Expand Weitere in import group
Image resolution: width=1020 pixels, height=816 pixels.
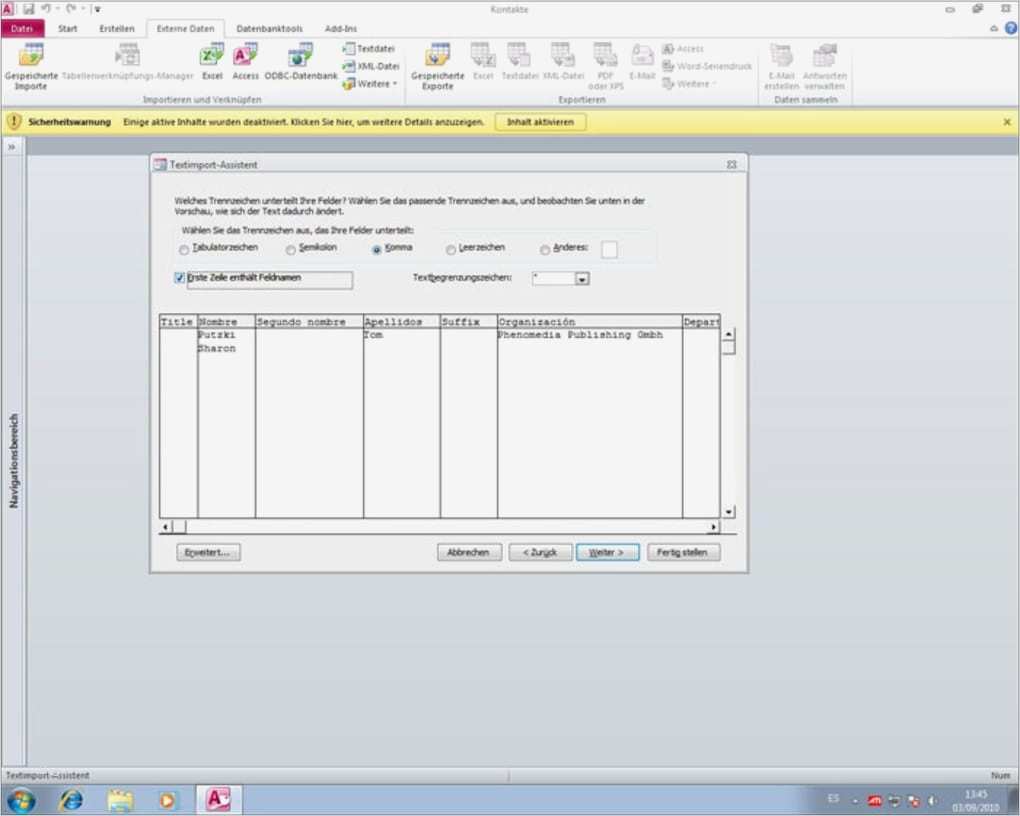click(x=369, y=84)
